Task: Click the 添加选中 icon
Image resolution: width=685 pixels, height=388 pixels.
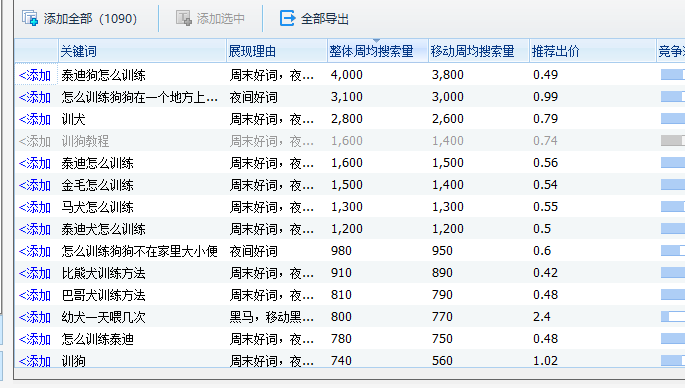Action: coord(183,18)
